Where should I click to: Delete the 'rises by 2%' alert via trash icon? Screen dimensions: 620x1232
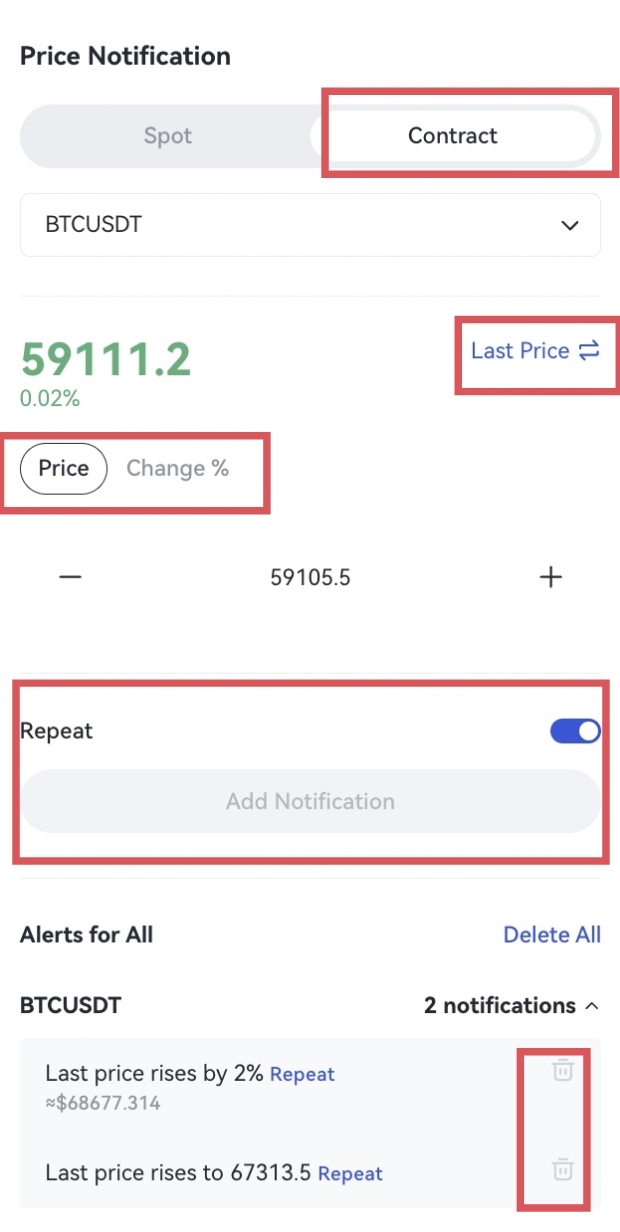point(563,1071)
